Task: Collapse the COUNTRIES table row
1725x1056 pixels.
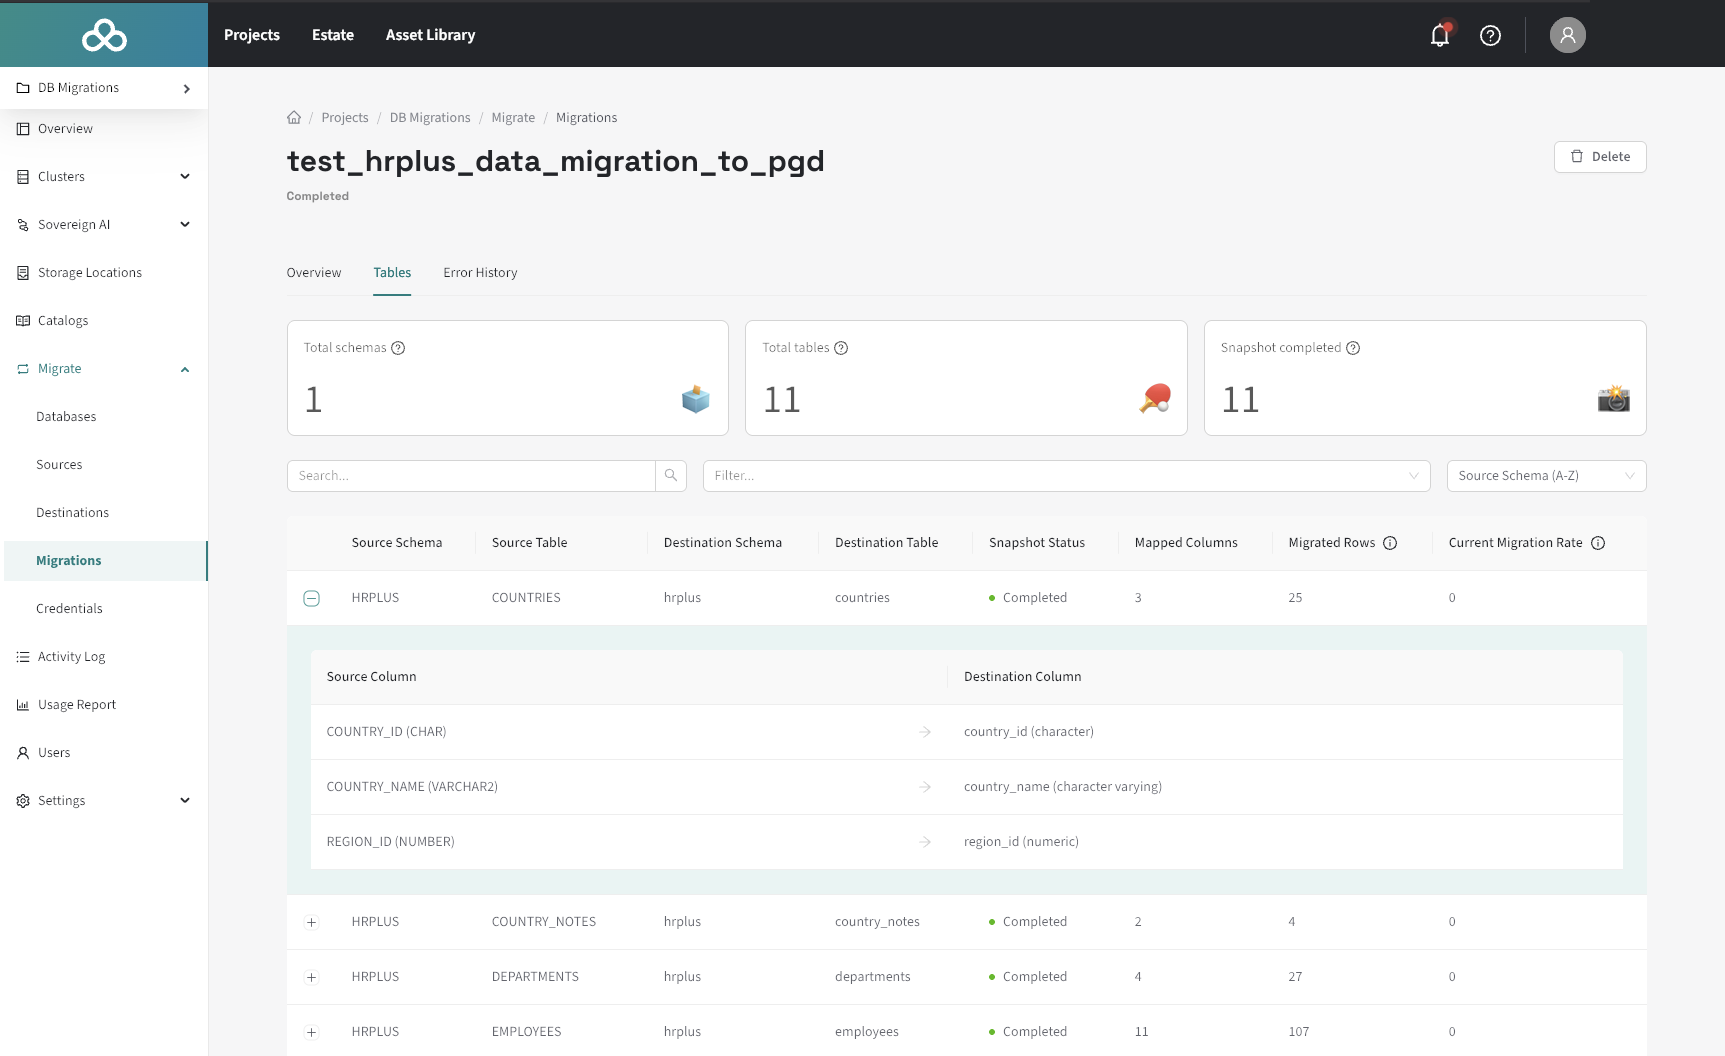Action: pyautogui.click(x=312, y=598)
